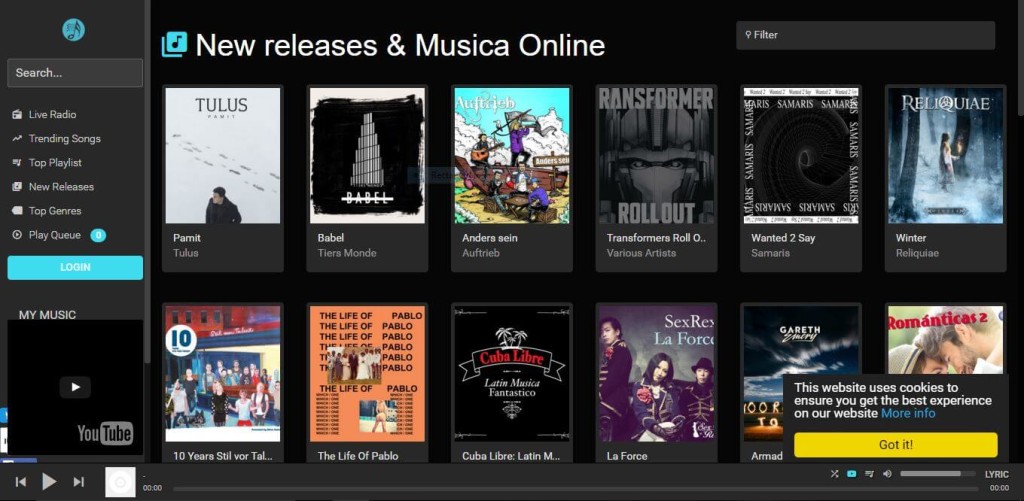This screenshot has width=1024, height=501.
Task: Click the artist name Auftrieb
Action: [481, 253]
